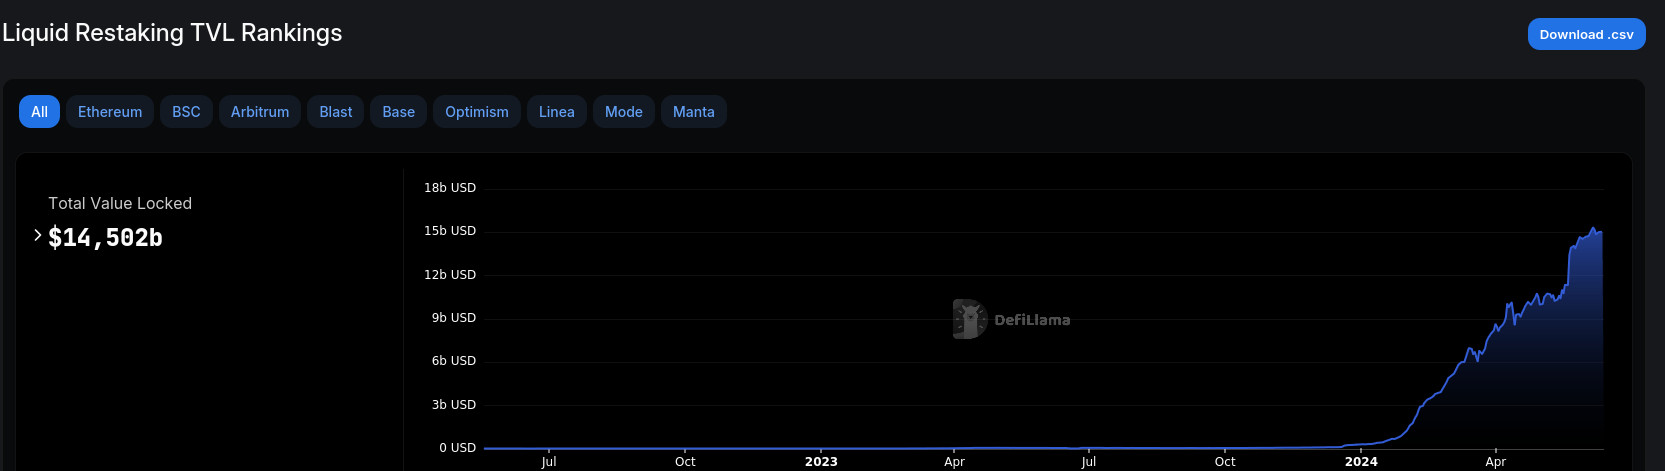
Task: Click the 2024 label on the time axis
Action: tap(1361, 461)
